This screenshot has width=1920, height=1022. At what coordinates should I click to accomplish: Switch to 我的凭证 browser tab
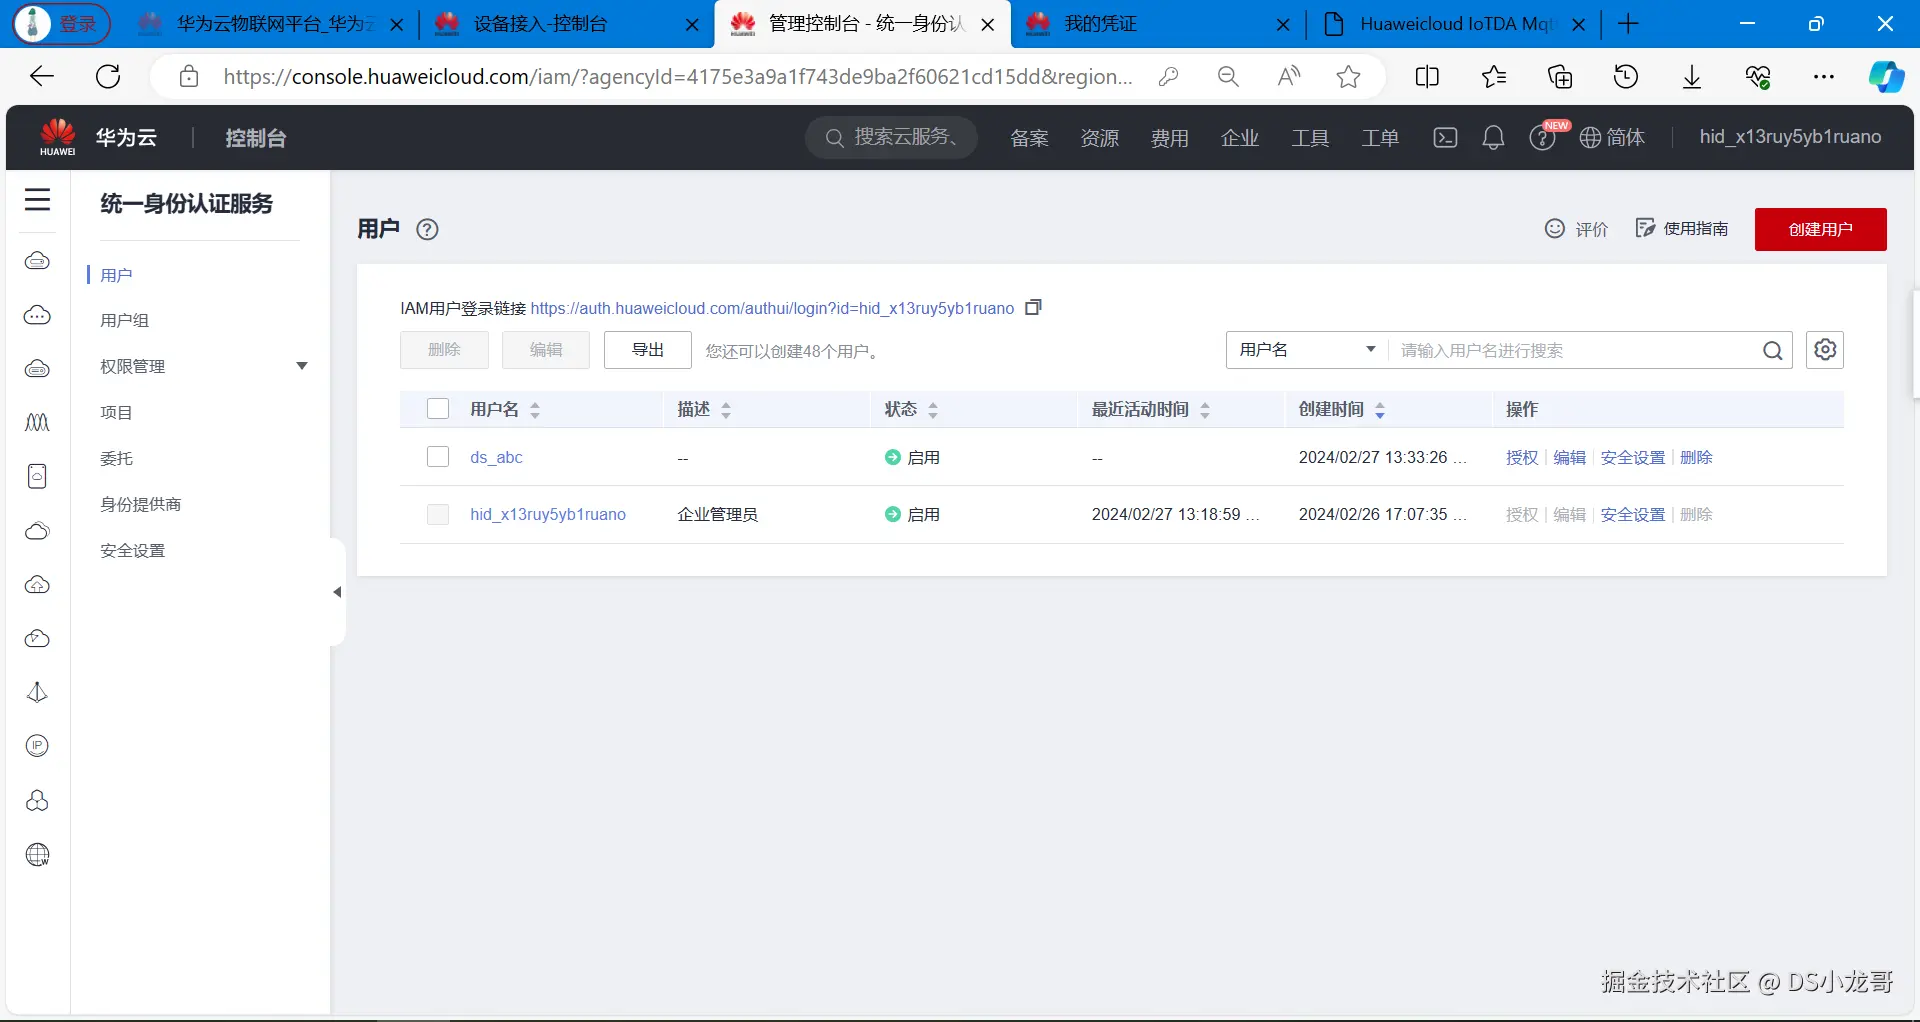1158,24
